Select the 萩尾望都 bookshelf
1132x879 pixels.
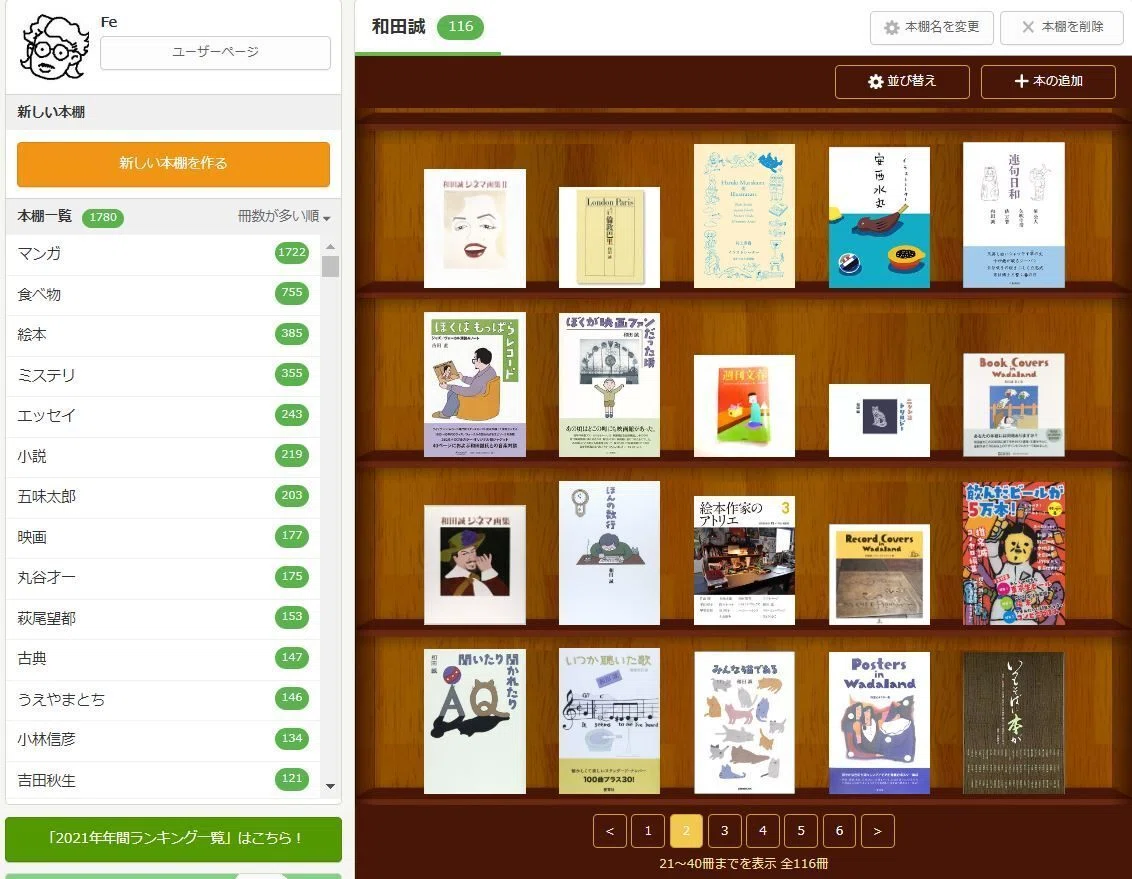[x=163, y=617]
